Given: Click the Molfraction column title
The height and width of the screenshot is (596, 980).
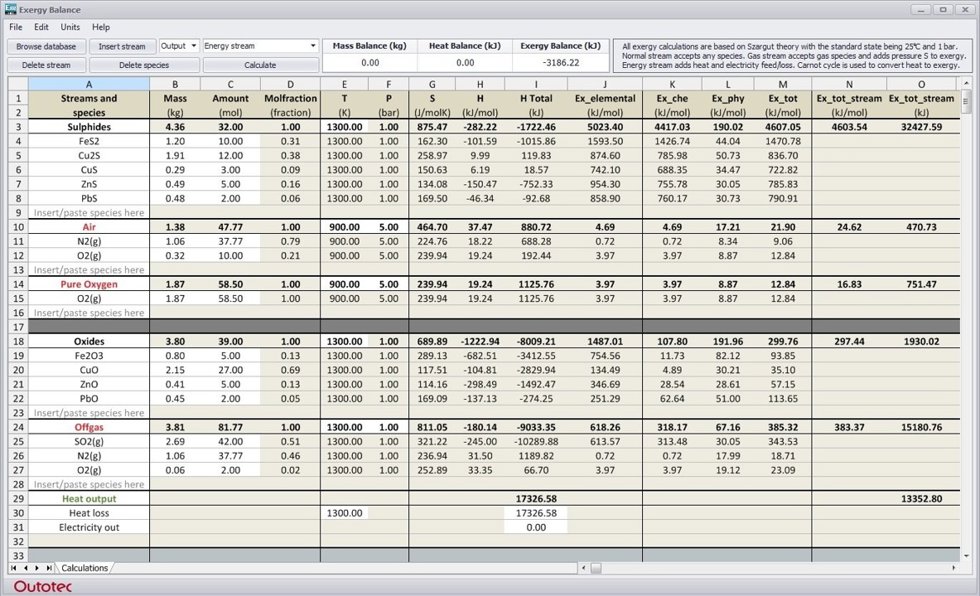Looking at the screenshot, I should coord(291,98).
